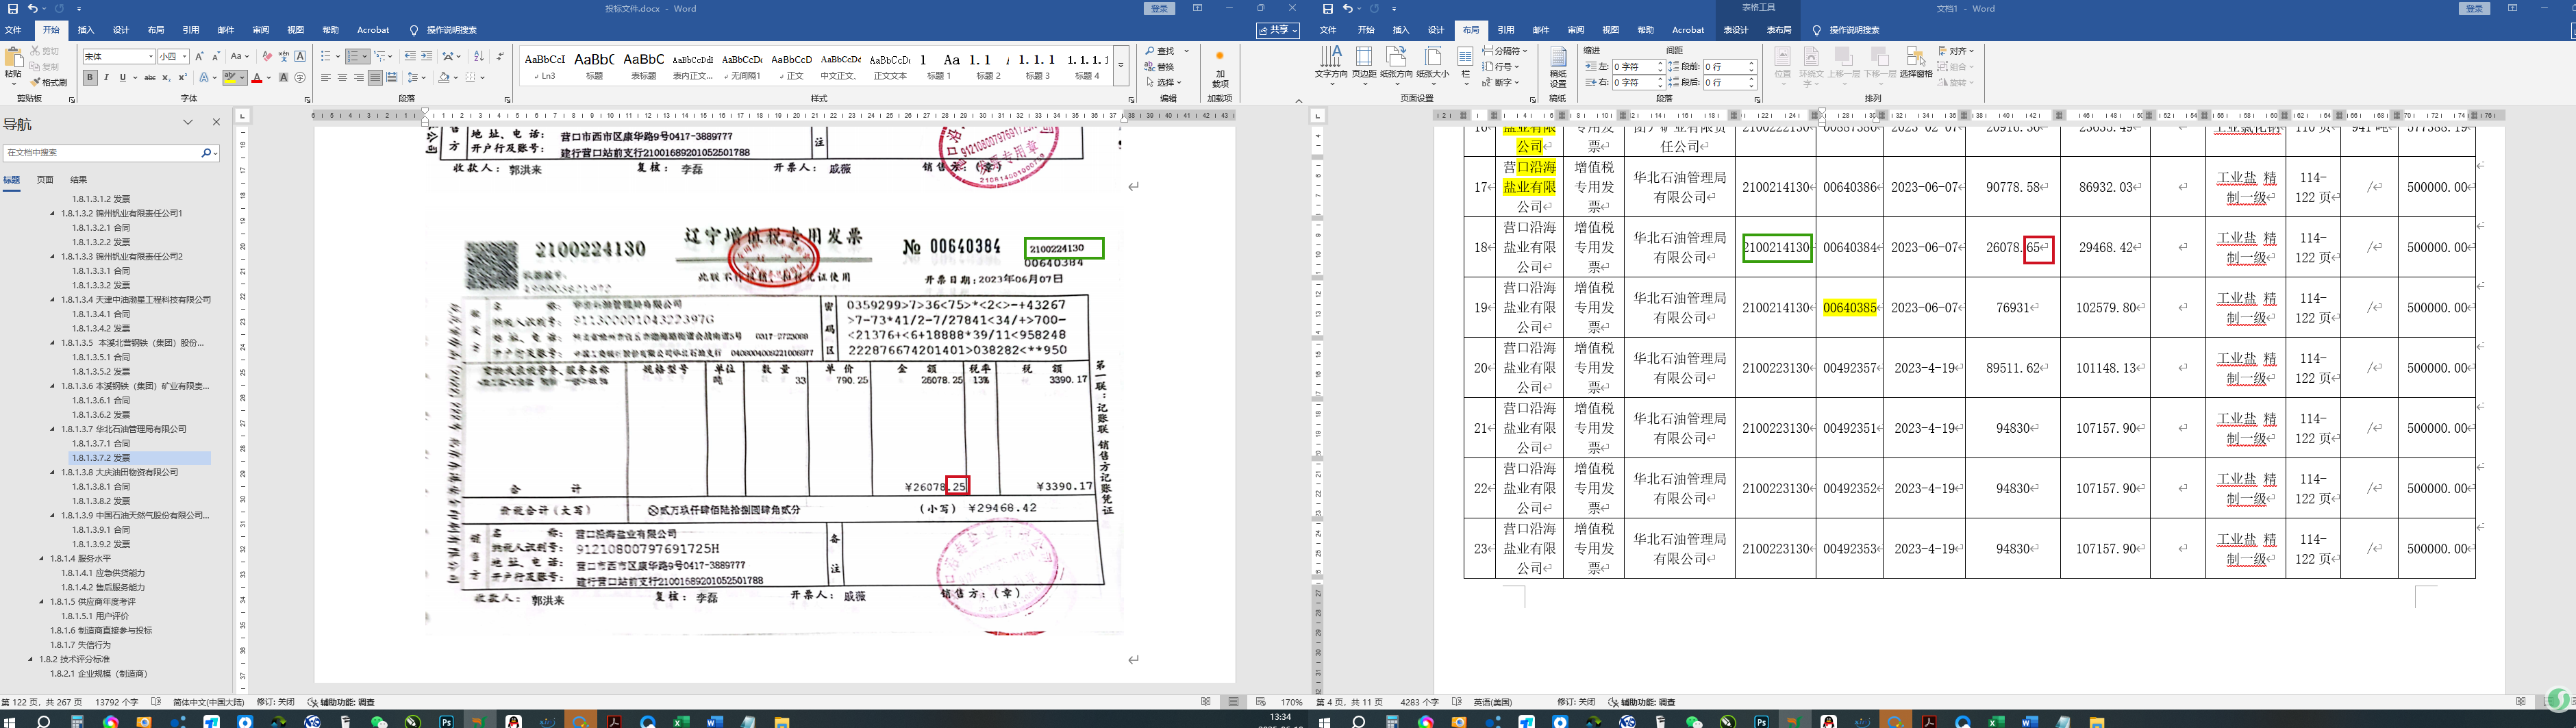This screenshot has width=2576, height=728.
Task: Toggle Italic formatting
Action: click(107, 78)
